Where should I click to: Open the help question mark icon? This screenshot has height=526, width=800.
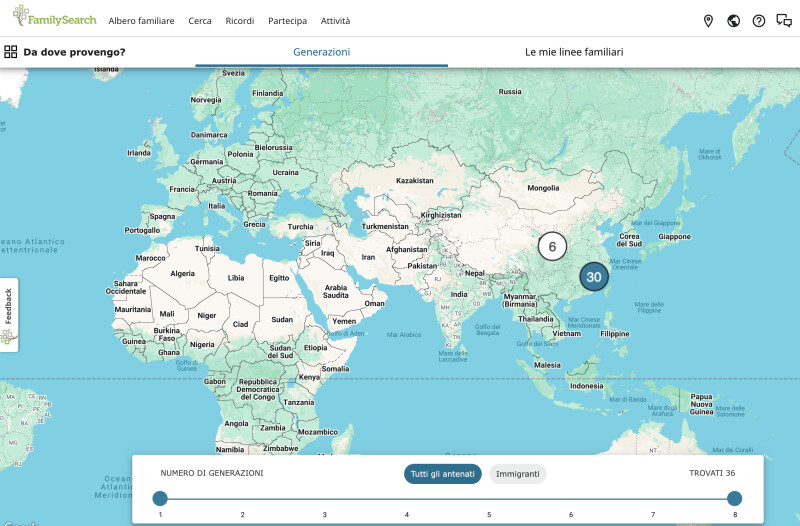(759, 21)
